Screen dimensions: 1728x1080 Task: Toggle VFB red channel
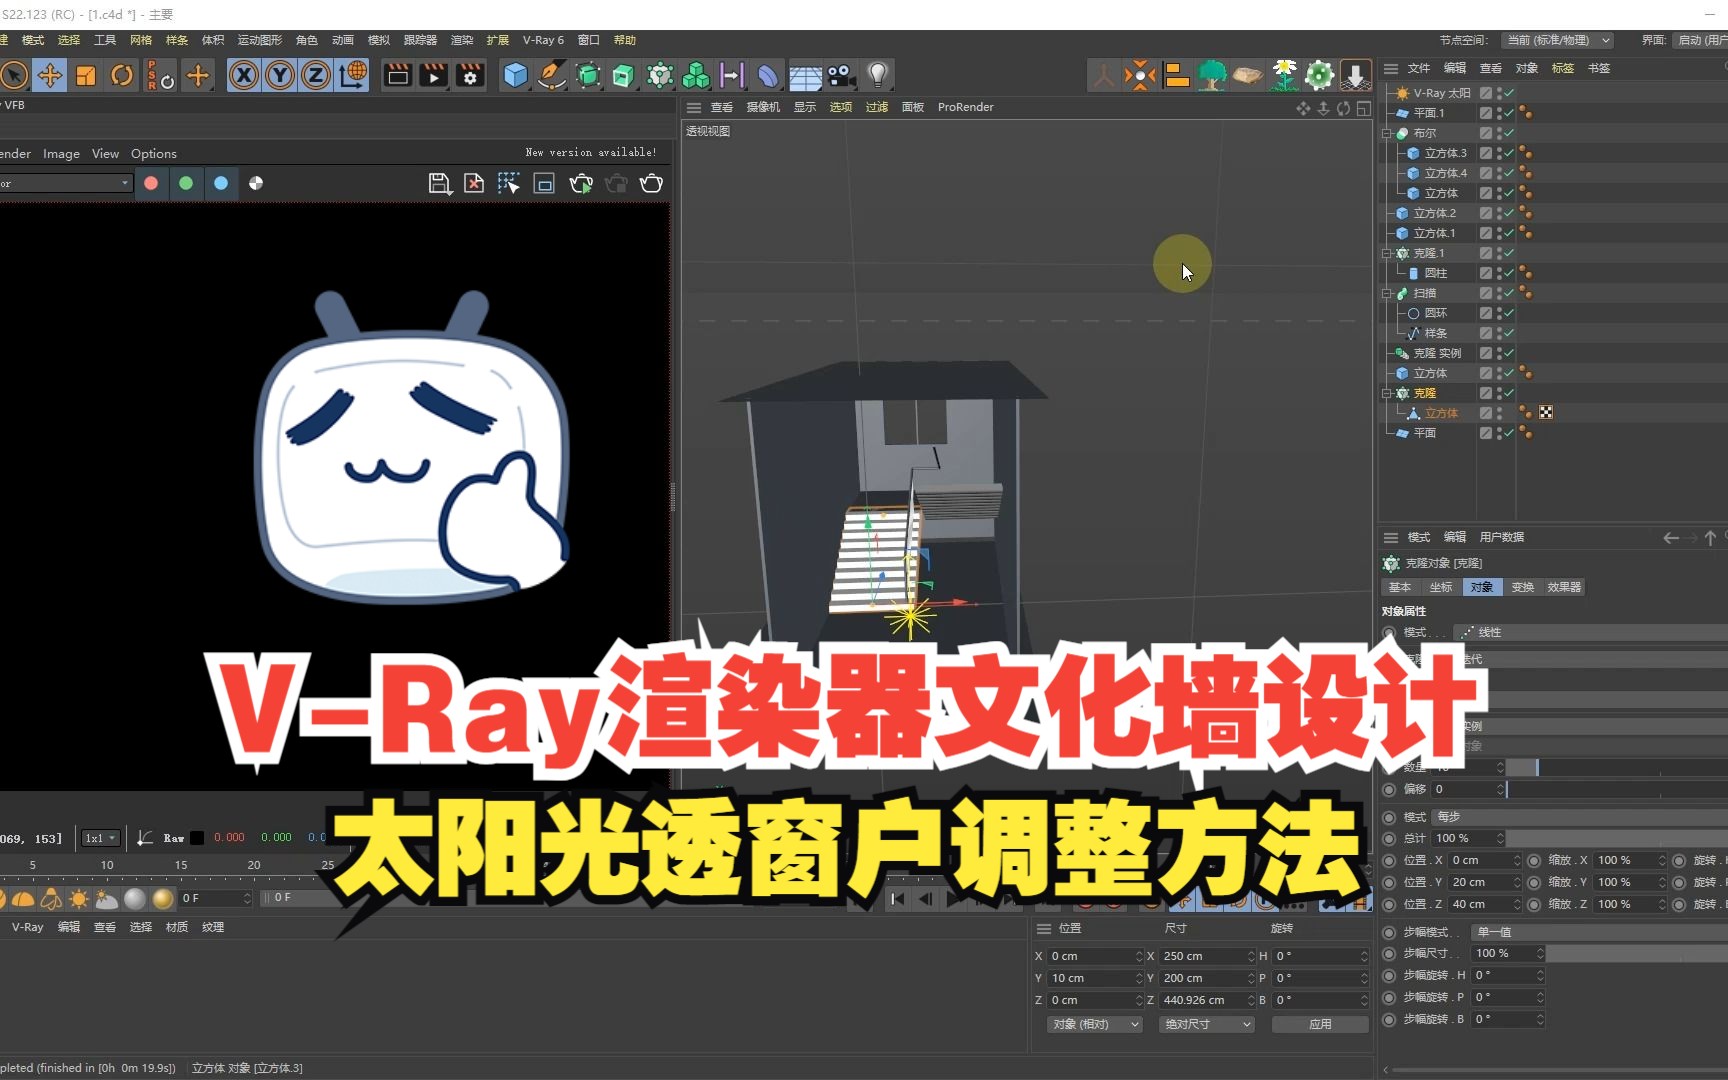pyautogui.click(x=151, y=183)
